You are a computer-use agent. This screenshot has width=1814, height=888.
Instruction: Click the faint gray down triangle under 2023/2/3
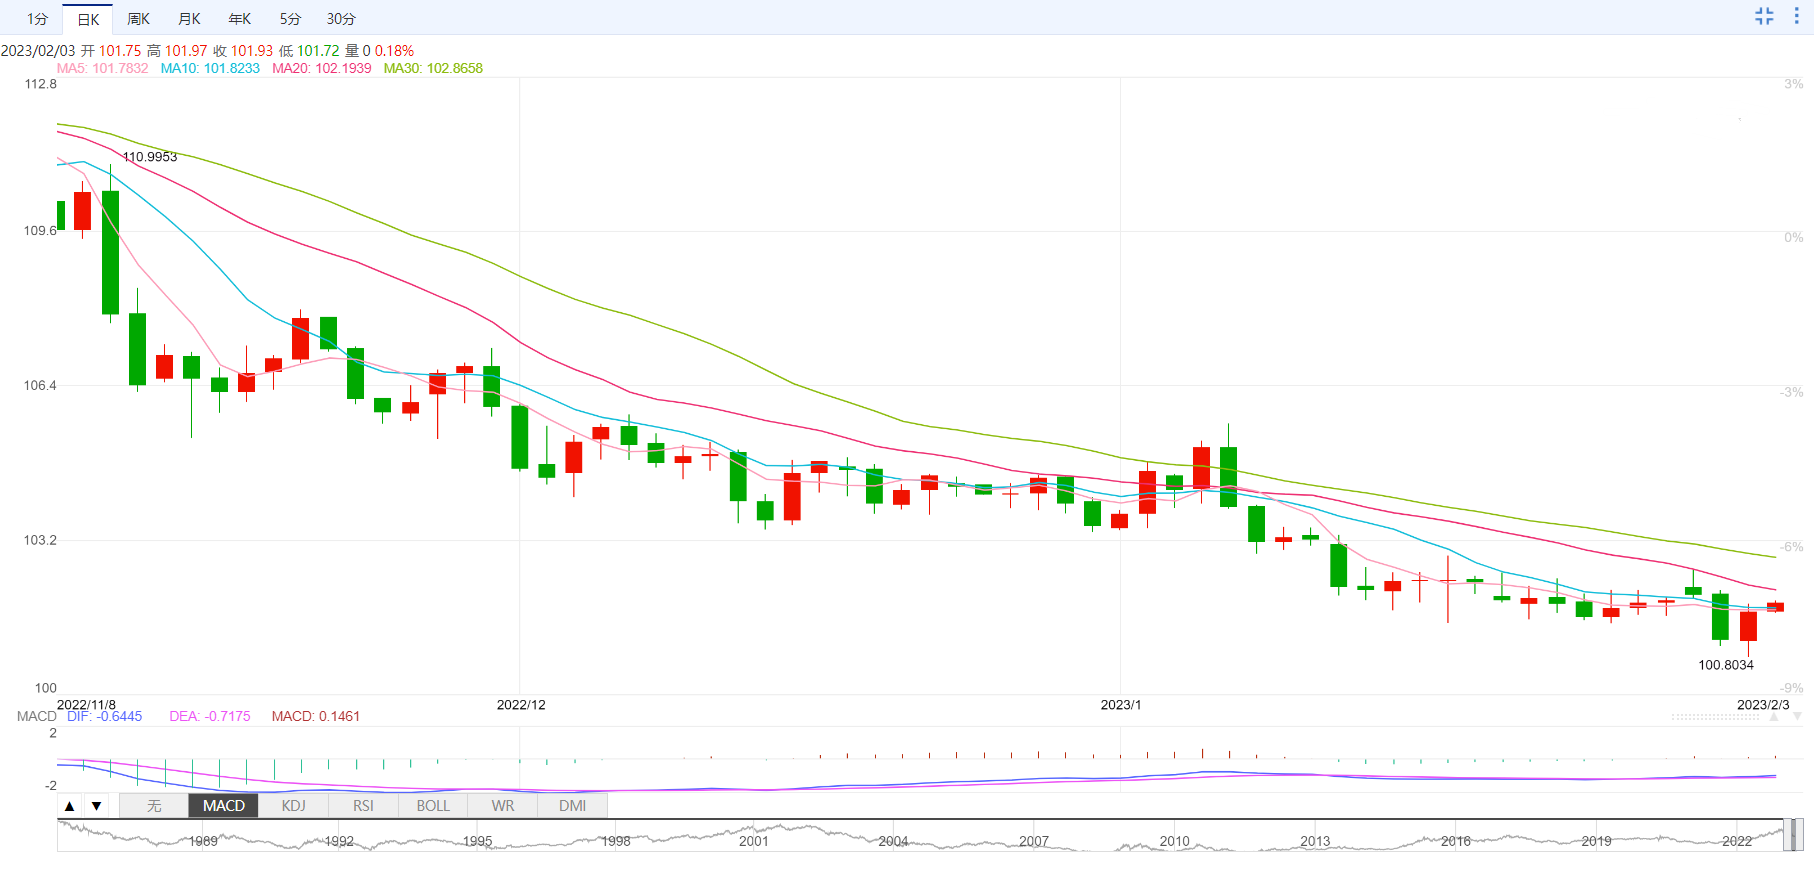[1797, 717]
